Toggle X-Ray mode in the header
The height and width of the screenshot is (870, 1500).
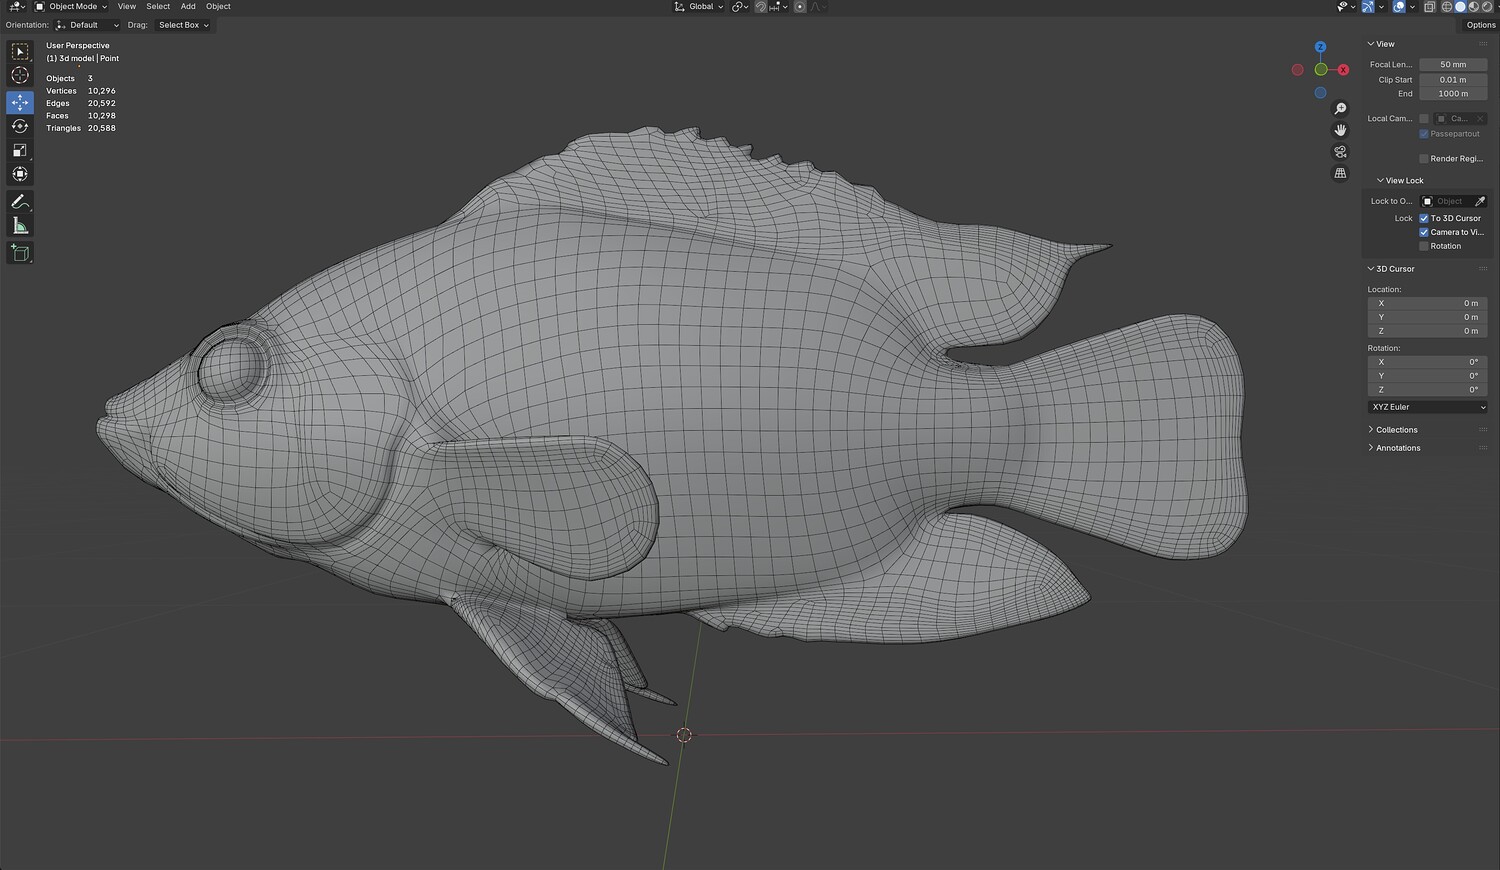(x=1430, y=7)
